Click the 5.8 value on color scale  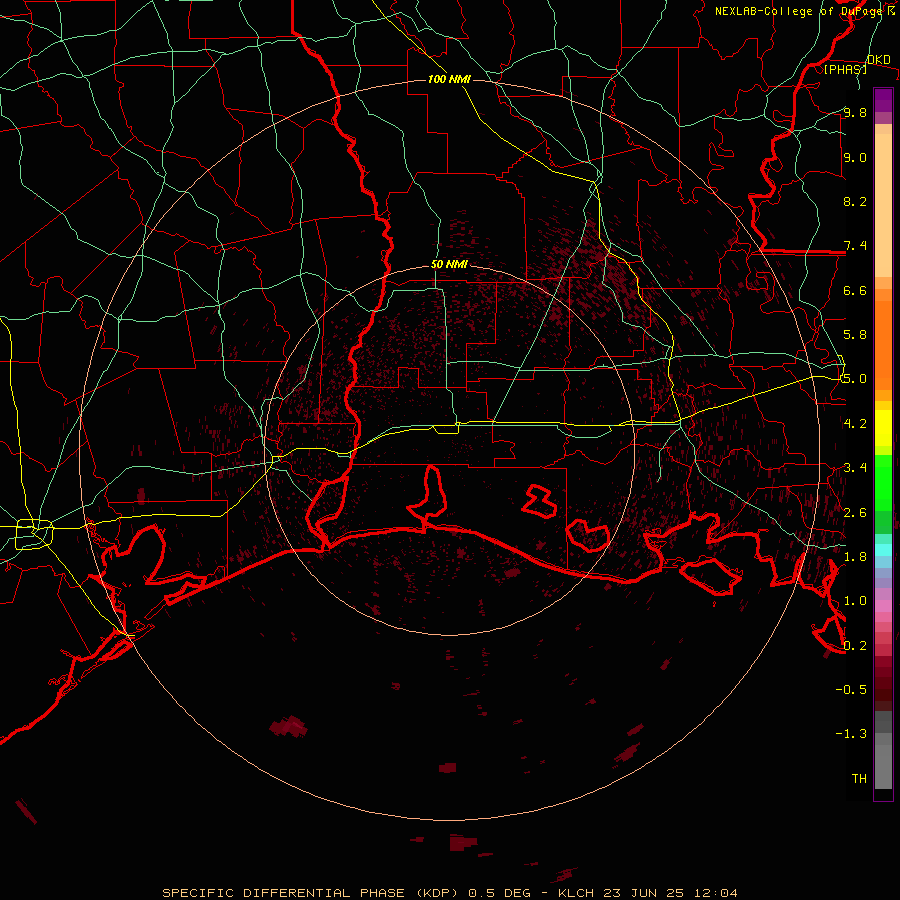pos(855,335)
